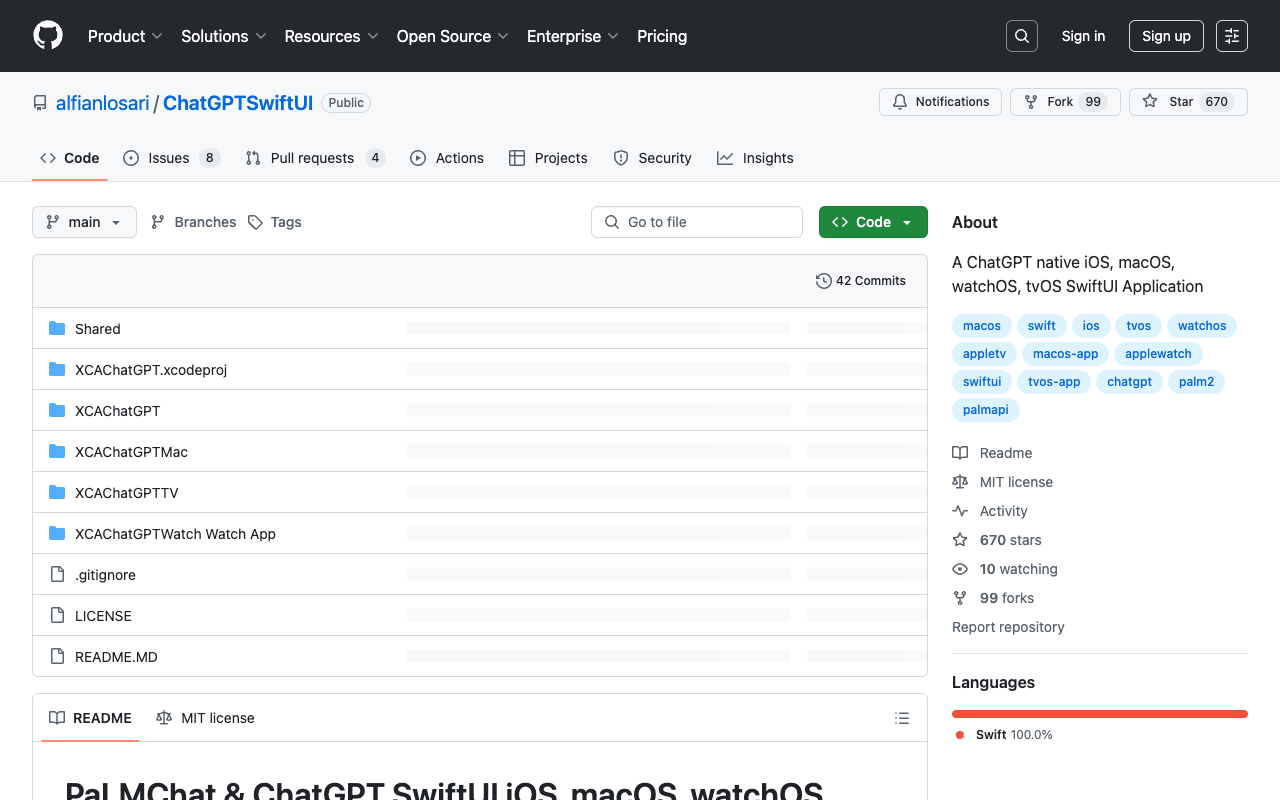Click the chatgpt topic tag
This screenshot has width=1280, height=800.
tap(1129, 382)
